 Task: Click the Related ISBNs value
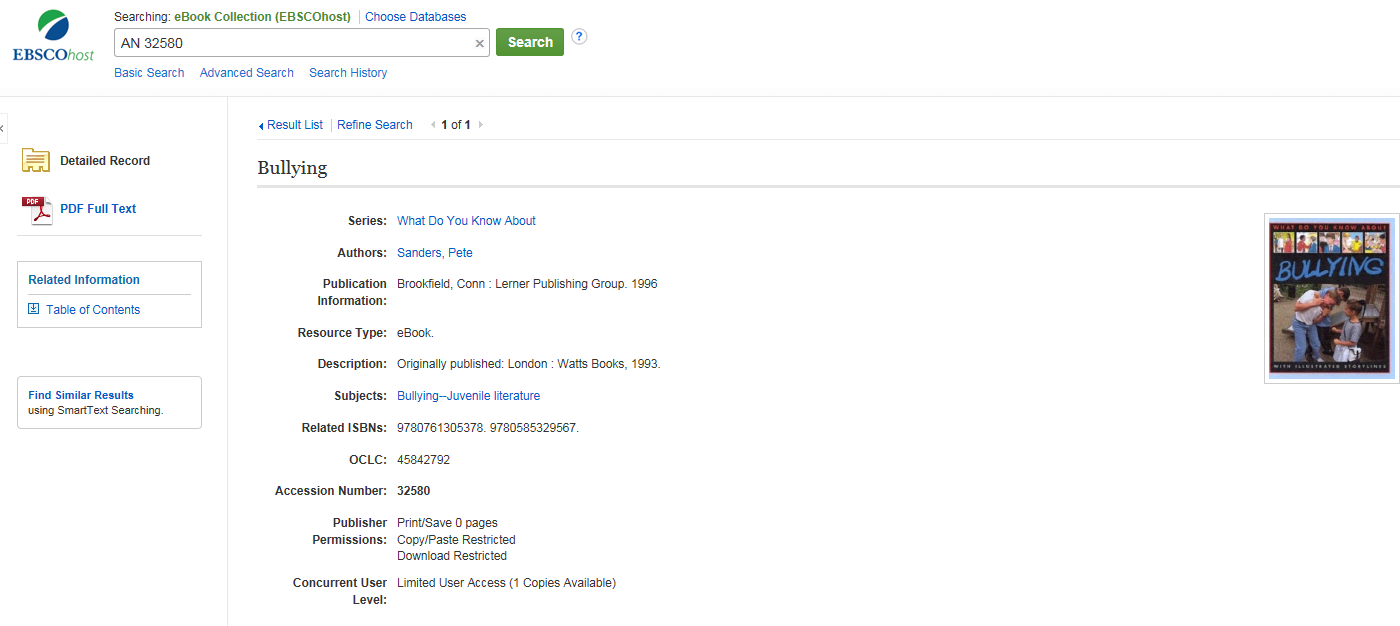(x=488, y=428)
